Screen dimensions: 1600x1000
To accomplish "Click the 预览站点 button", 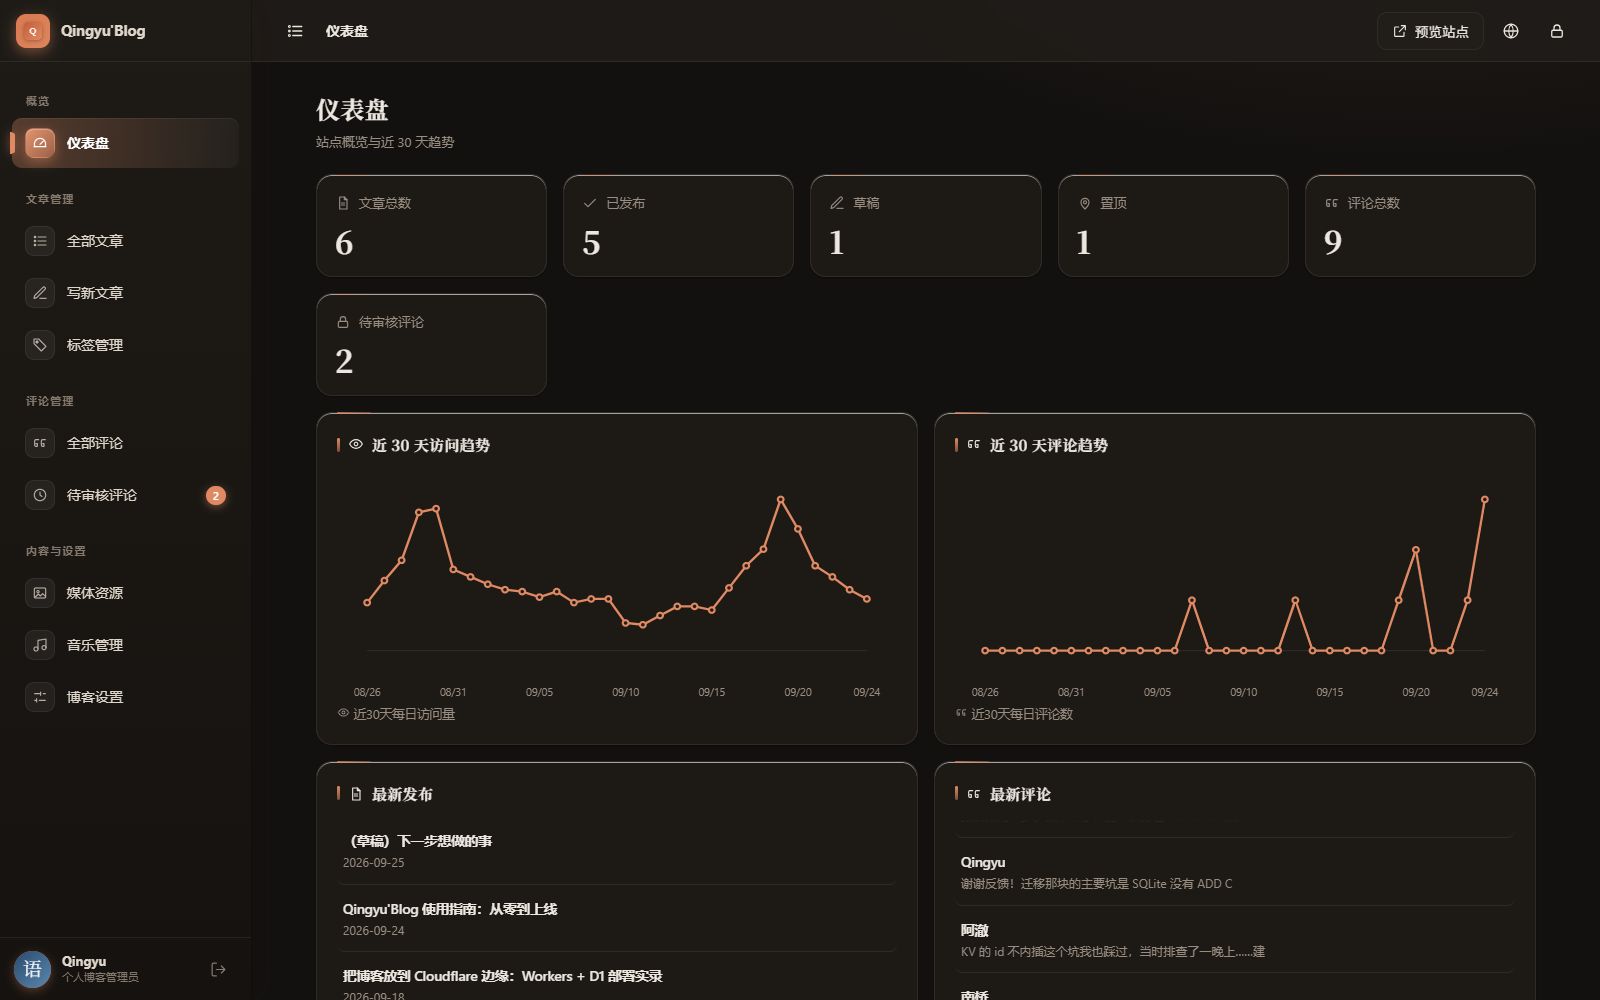I will click(1430, 31).
